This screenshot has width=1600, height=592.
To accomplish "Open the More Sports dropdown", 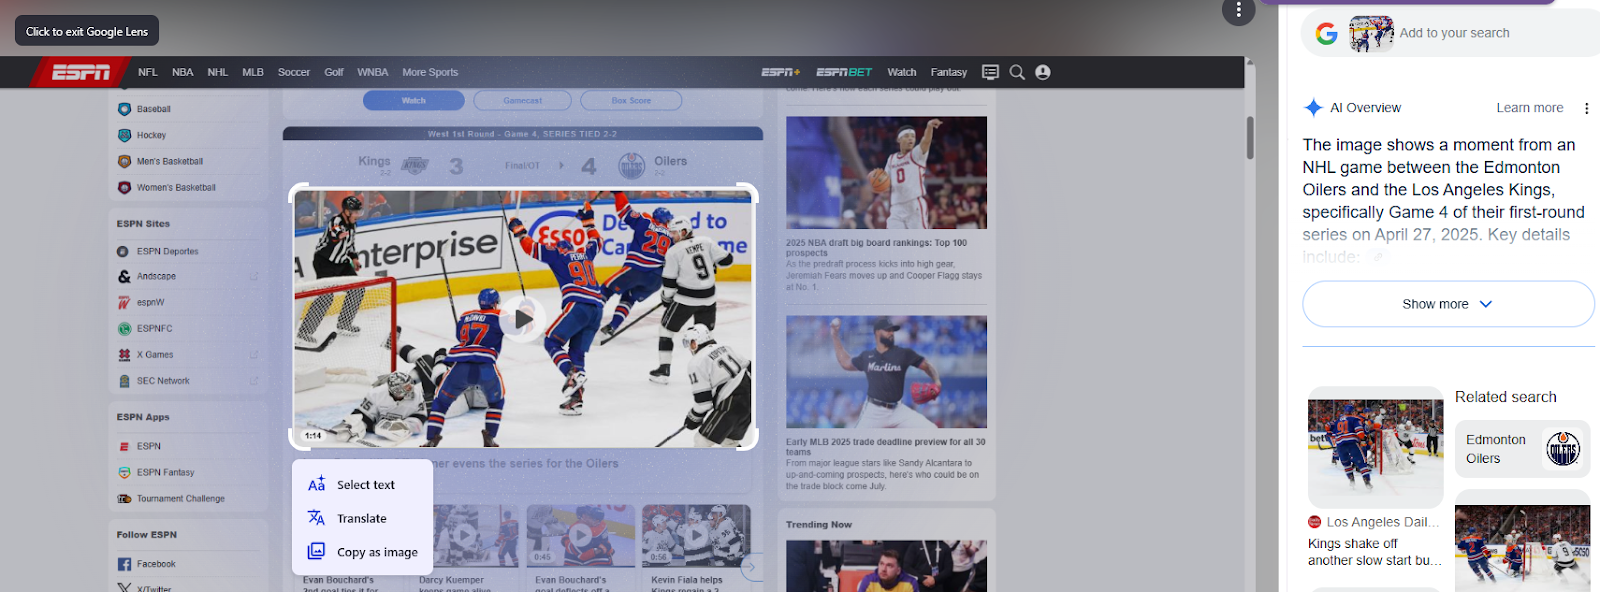I will point(430,72).
